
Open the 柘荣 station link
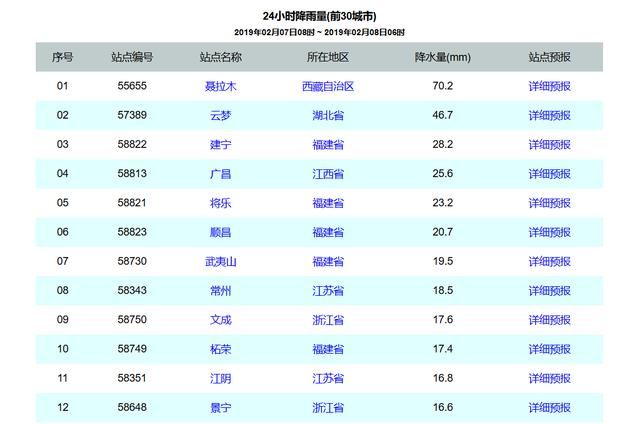220,349
